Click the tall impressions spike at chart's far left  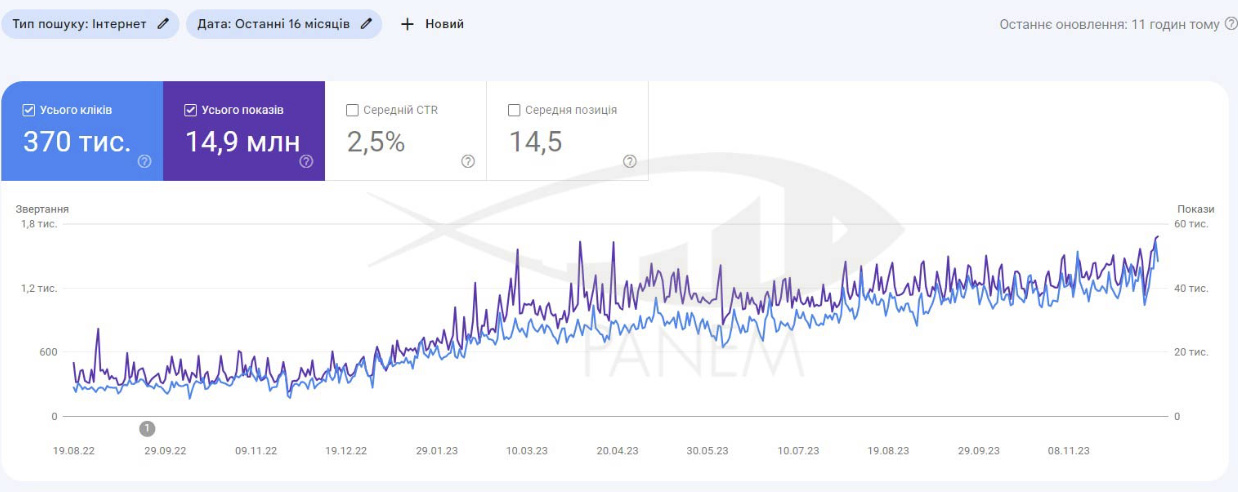point(98,330)
